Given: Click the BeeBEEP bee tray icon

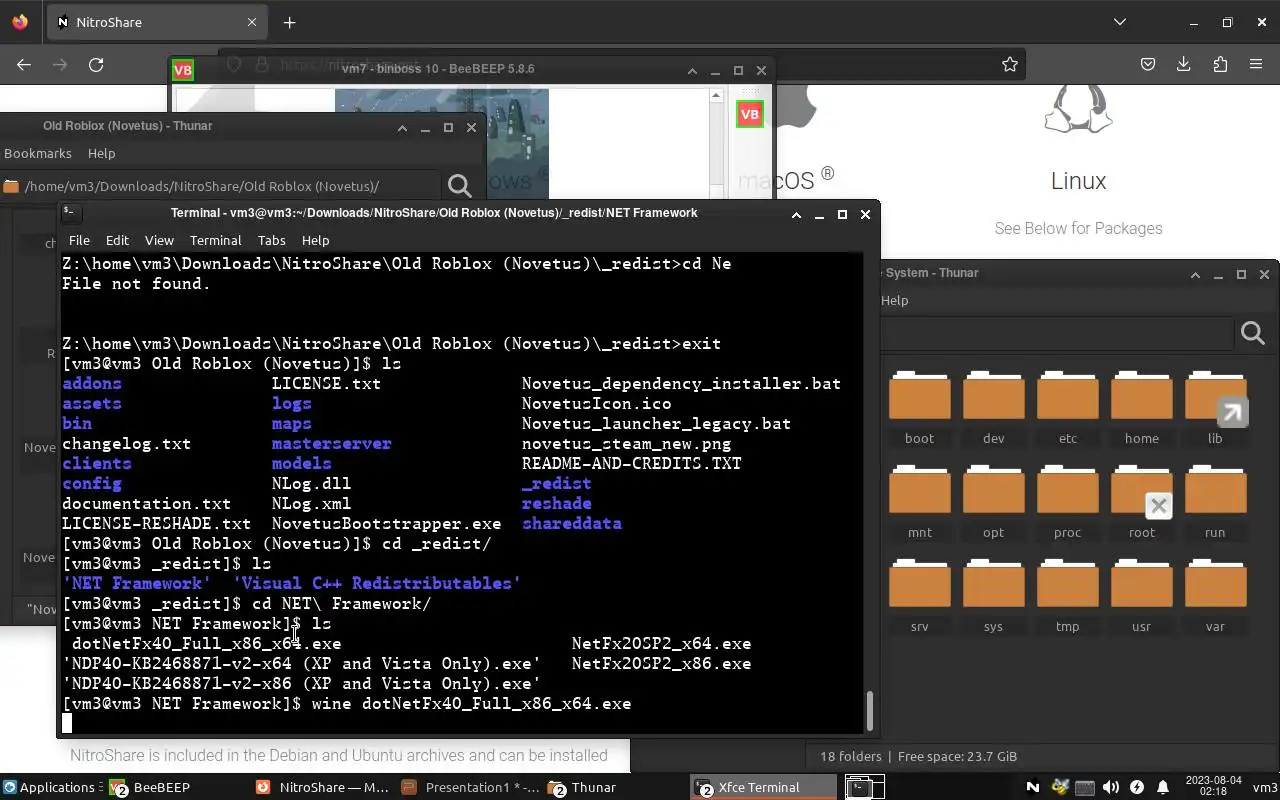Looking at the screenshot, I should (1060, 787).
